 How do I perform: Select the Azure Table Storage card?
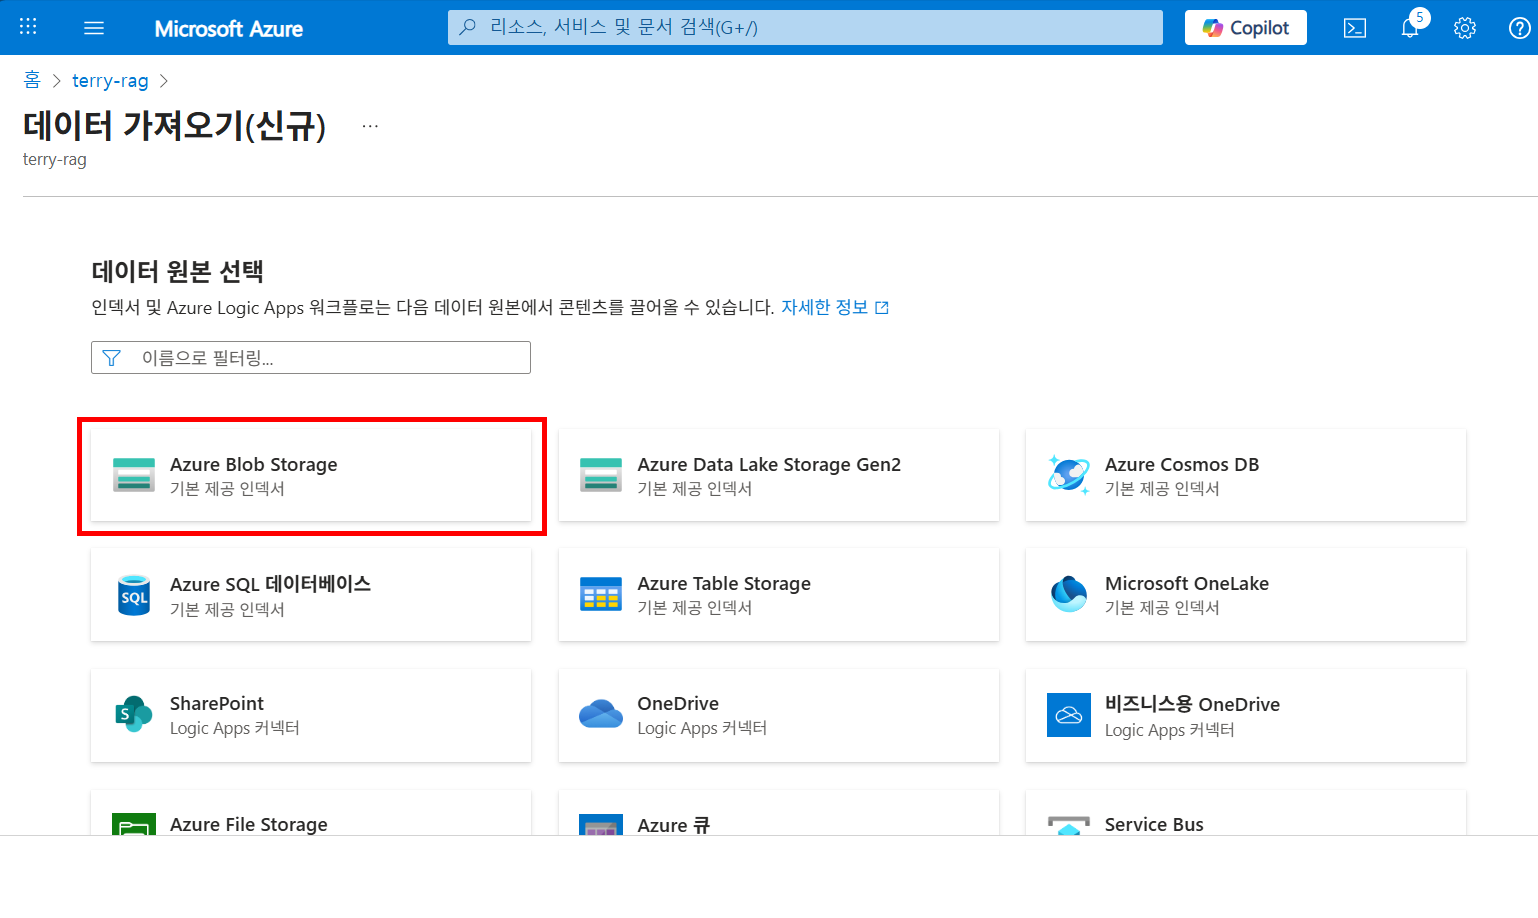pyautogui.click(x=779, y=595)
